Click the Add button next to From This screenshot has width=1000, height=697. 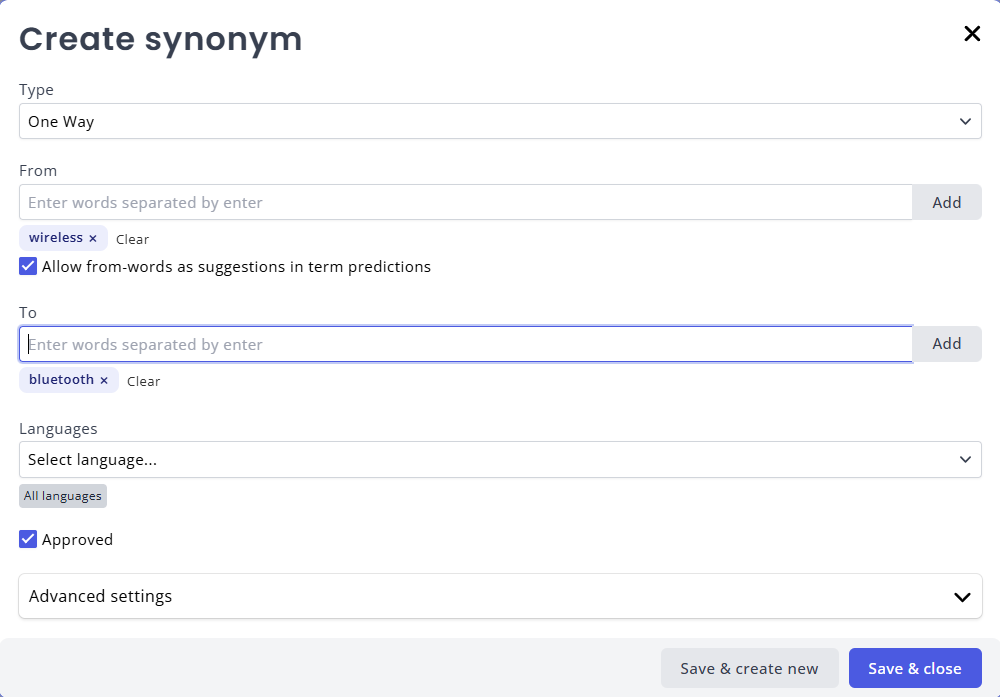pyautogui.click(x=946, y=202)
